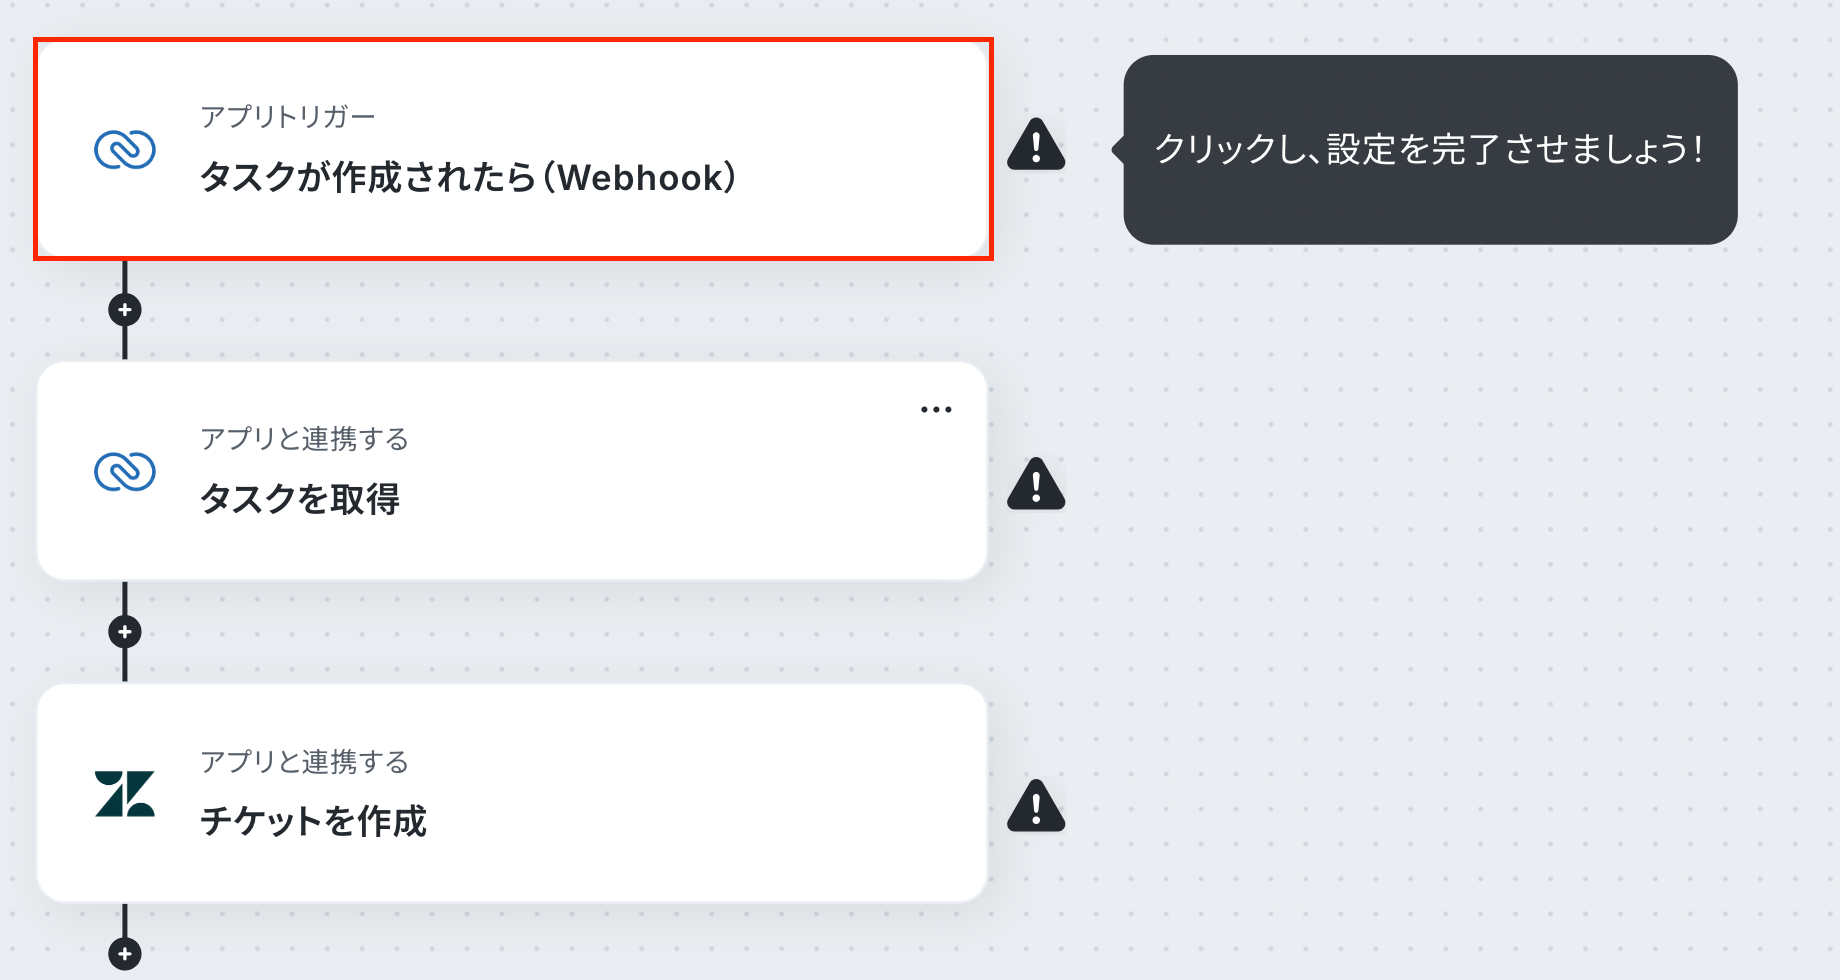Image resolution: width=1840 pixels, height=980 pixels.
Task: Click the タスクが作成されたら (Webhook) title text
Action: pos(469,177)
